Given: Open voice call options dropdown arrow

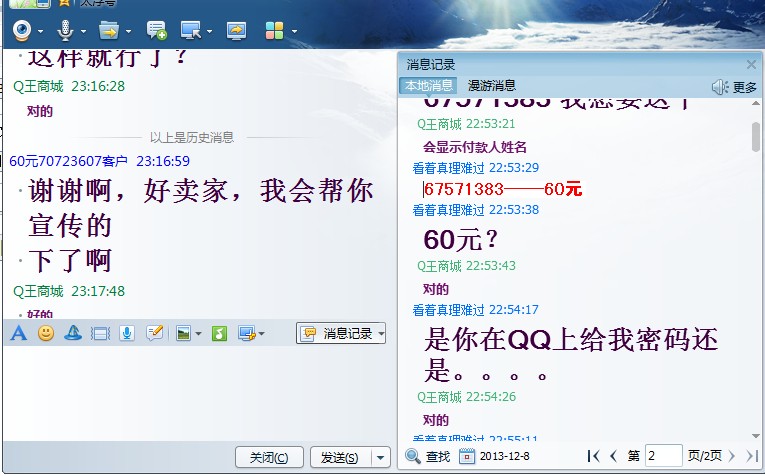Looking at the screenshot, I should pyautogui.click(x=83, y=32).
